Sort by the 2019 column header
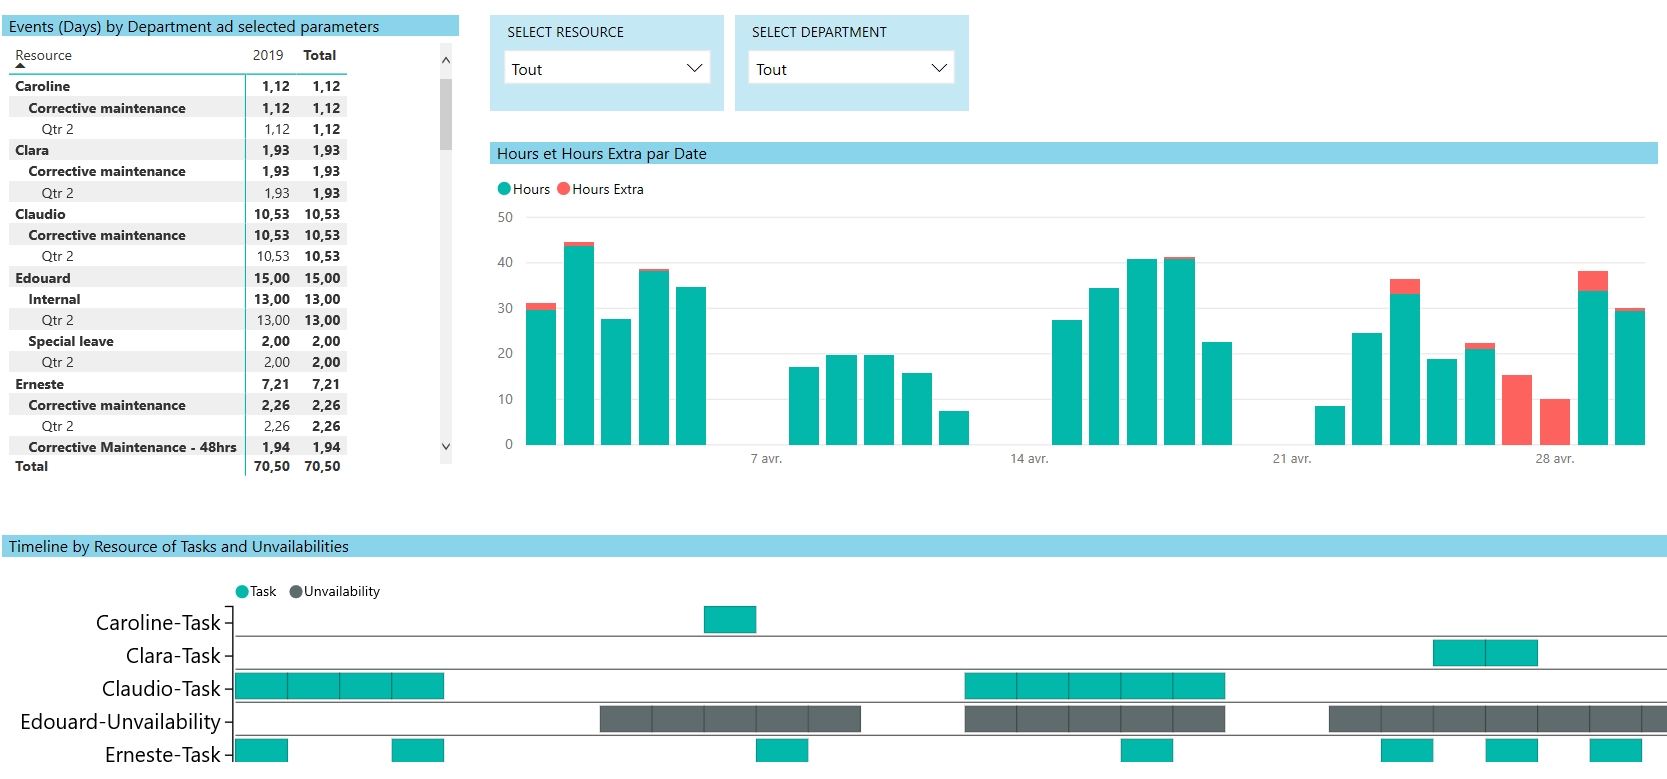This screenshot has height=779, width=1667. coord(267,56)
